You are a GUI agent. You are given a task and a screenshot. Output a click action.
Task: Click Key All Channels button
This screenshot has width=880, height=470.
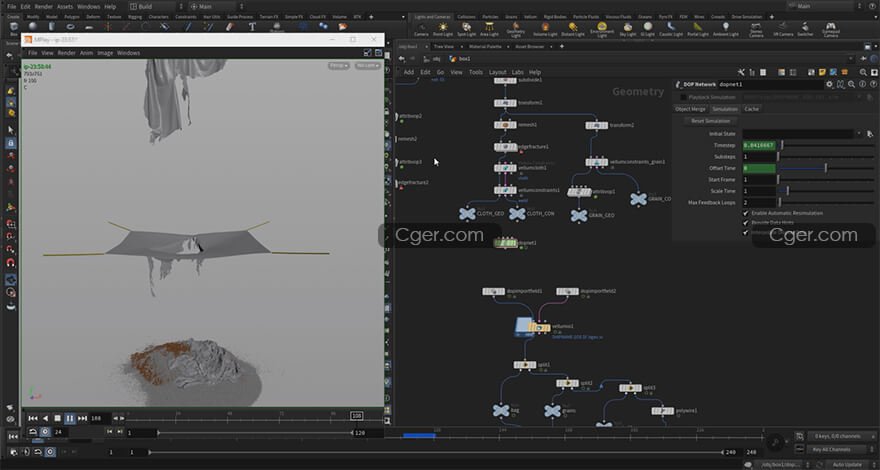point(836,449)
